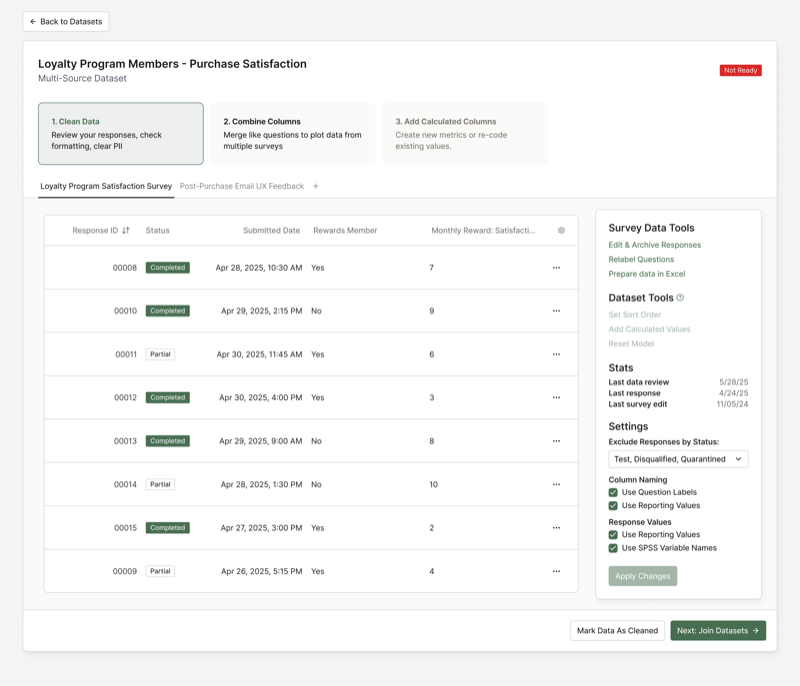The height and width of the screenshot is (686, 800).
Task: Open row actions menu for response 00014
Action: pyautogui.click(x=556, y=485)
